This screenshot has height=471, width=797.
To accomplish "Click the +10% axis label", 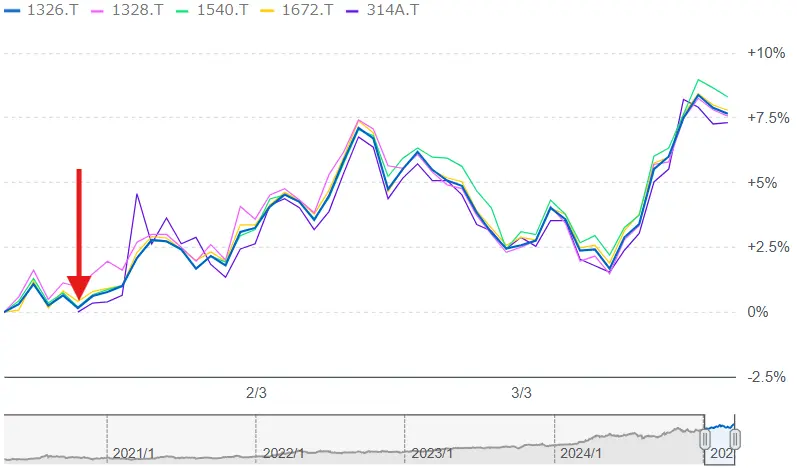I will 766,53.
